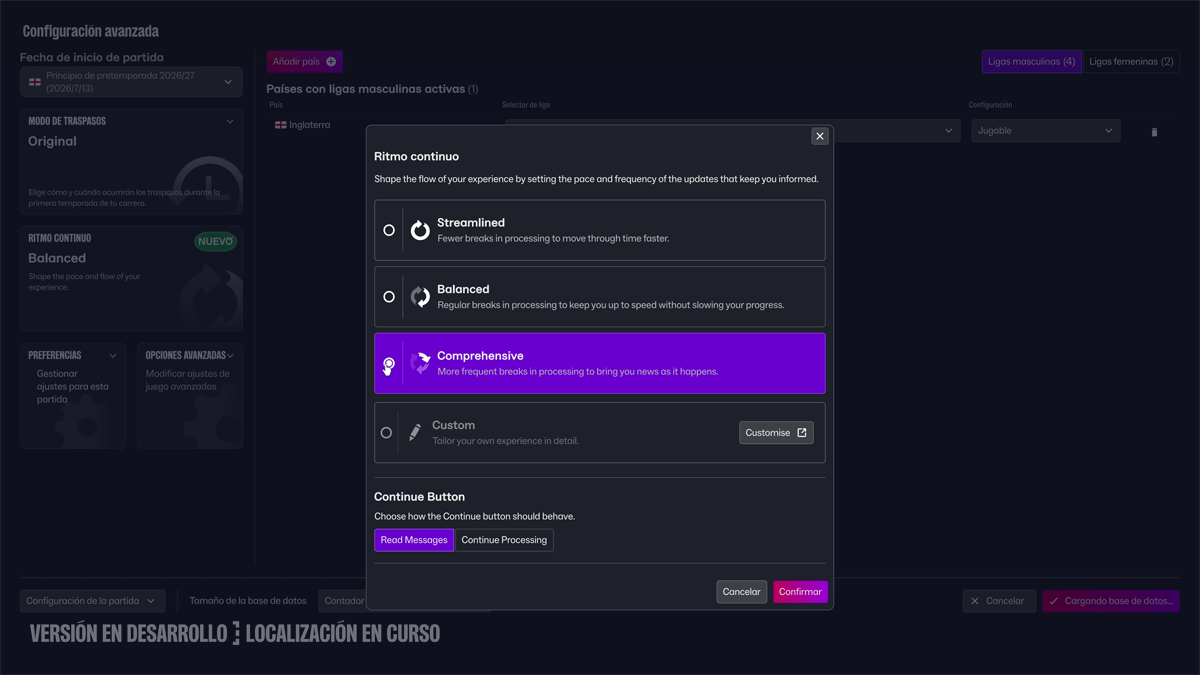The width and height of the screenshot is (1200, 675).
Task: Close the Ritmo continuo dialog
Action: click(x=820, y=136)
